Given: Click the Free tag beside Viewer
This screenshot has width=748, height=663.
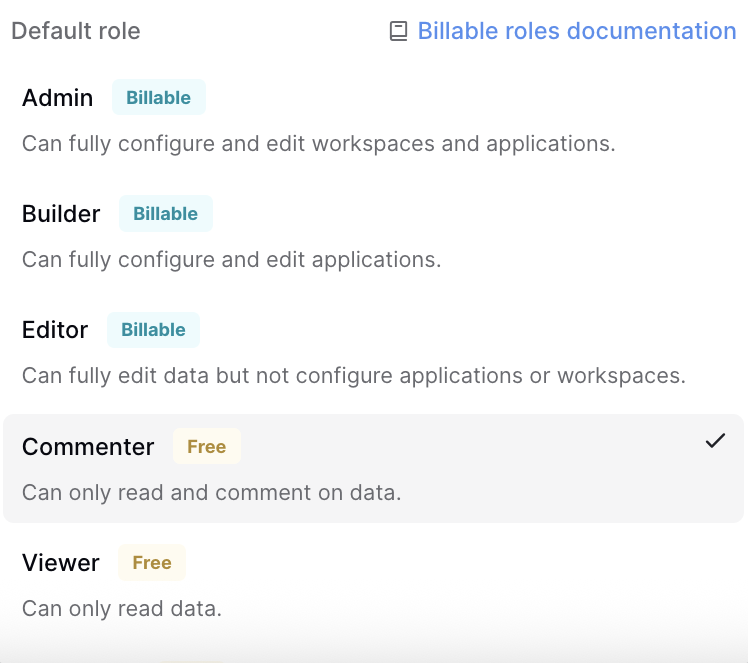Looking at the screenshot, I should click(x=152, y=563).
